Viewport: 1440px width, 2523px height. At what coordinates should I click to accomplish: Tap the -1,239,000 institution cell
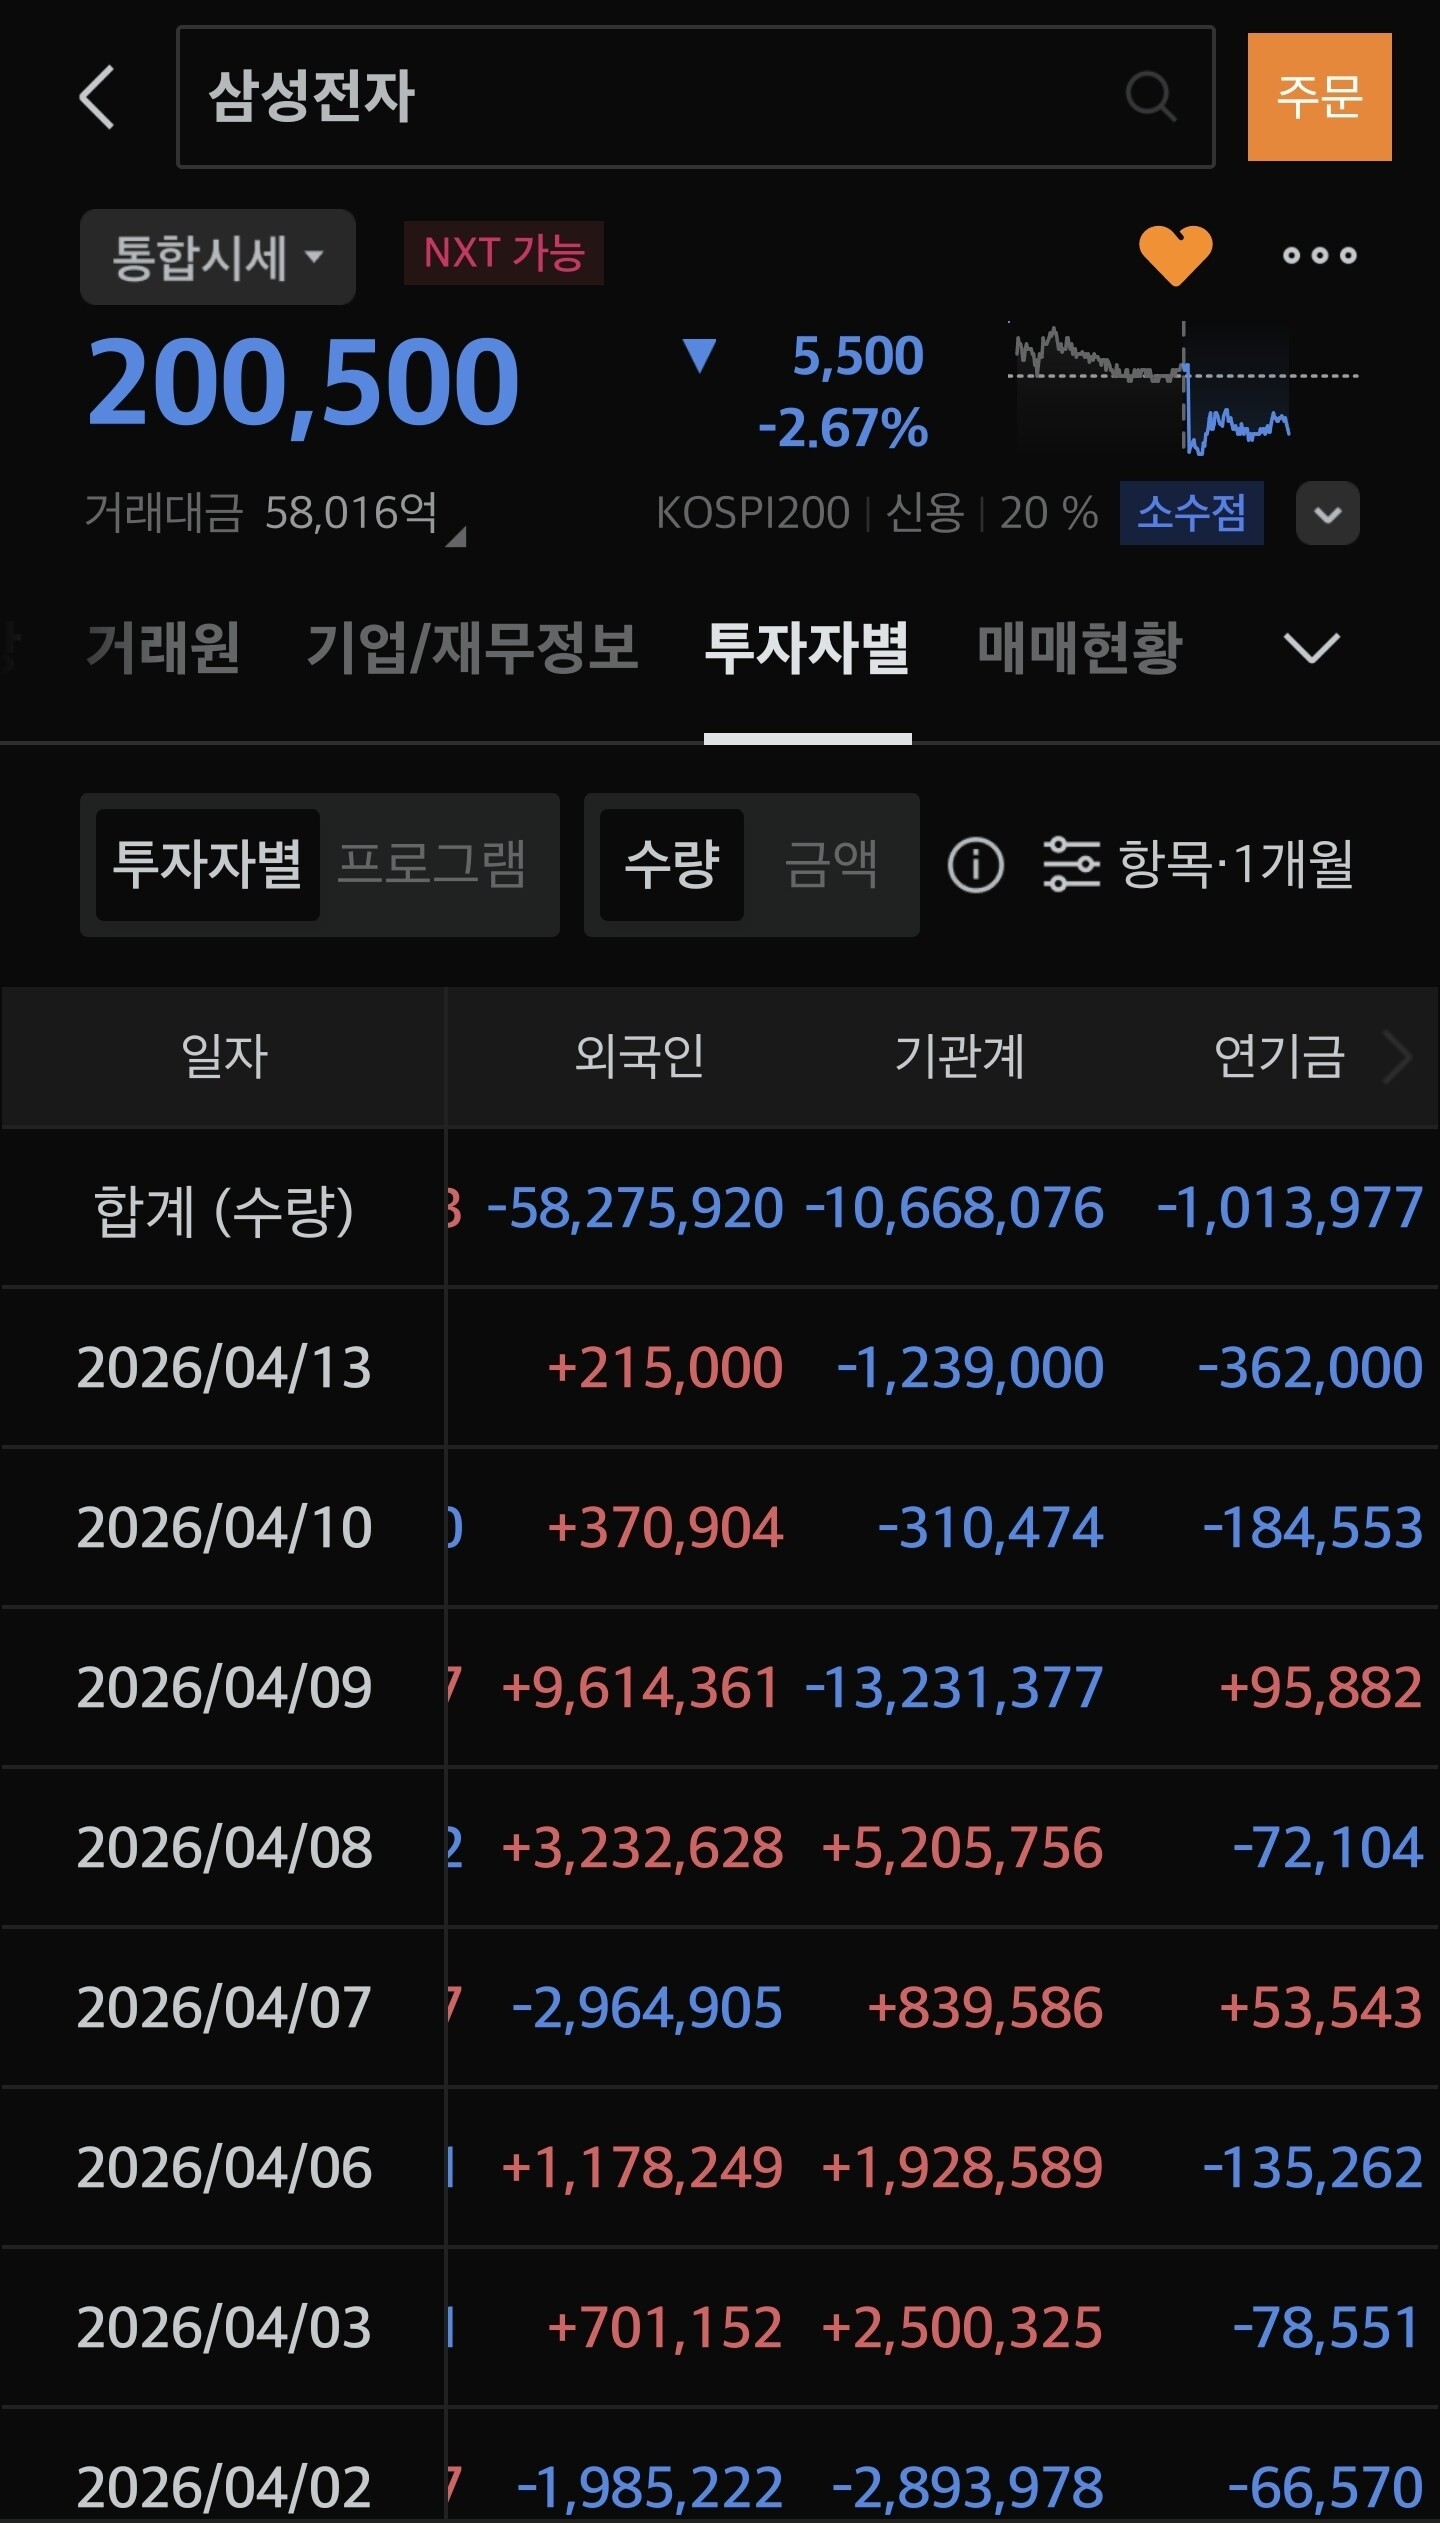click(970, 1368)
